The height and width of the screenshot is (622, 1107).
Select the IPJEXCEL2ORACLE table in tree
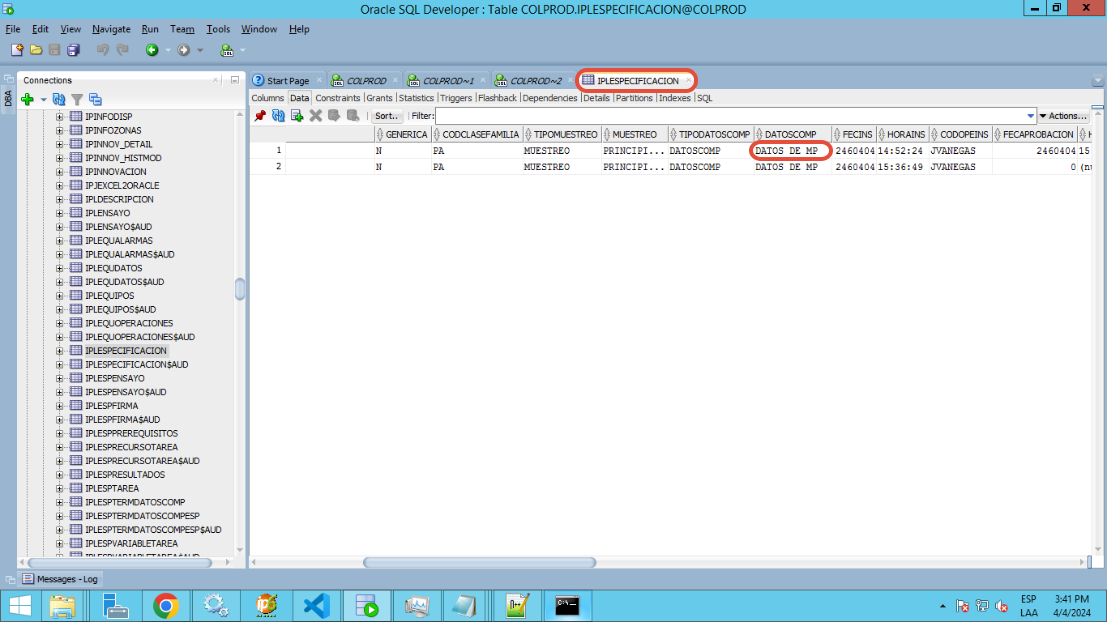point(122,186)
